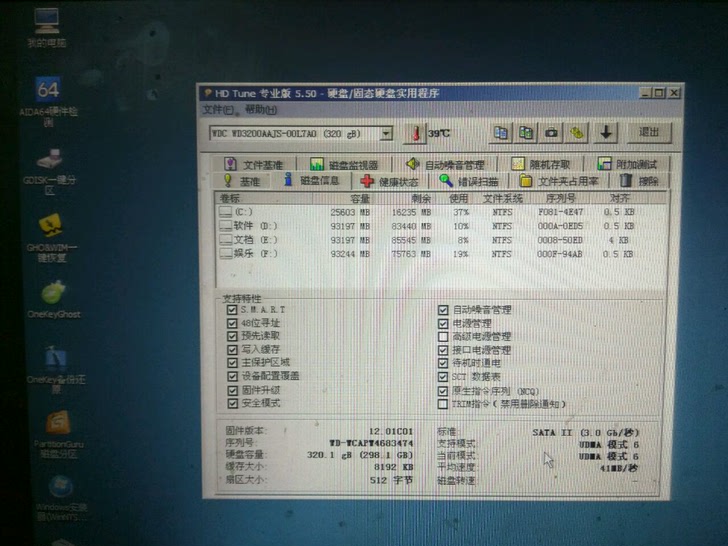
Task: Toggle the 预先读取 checkbox
Action: [x=232, y=336]
